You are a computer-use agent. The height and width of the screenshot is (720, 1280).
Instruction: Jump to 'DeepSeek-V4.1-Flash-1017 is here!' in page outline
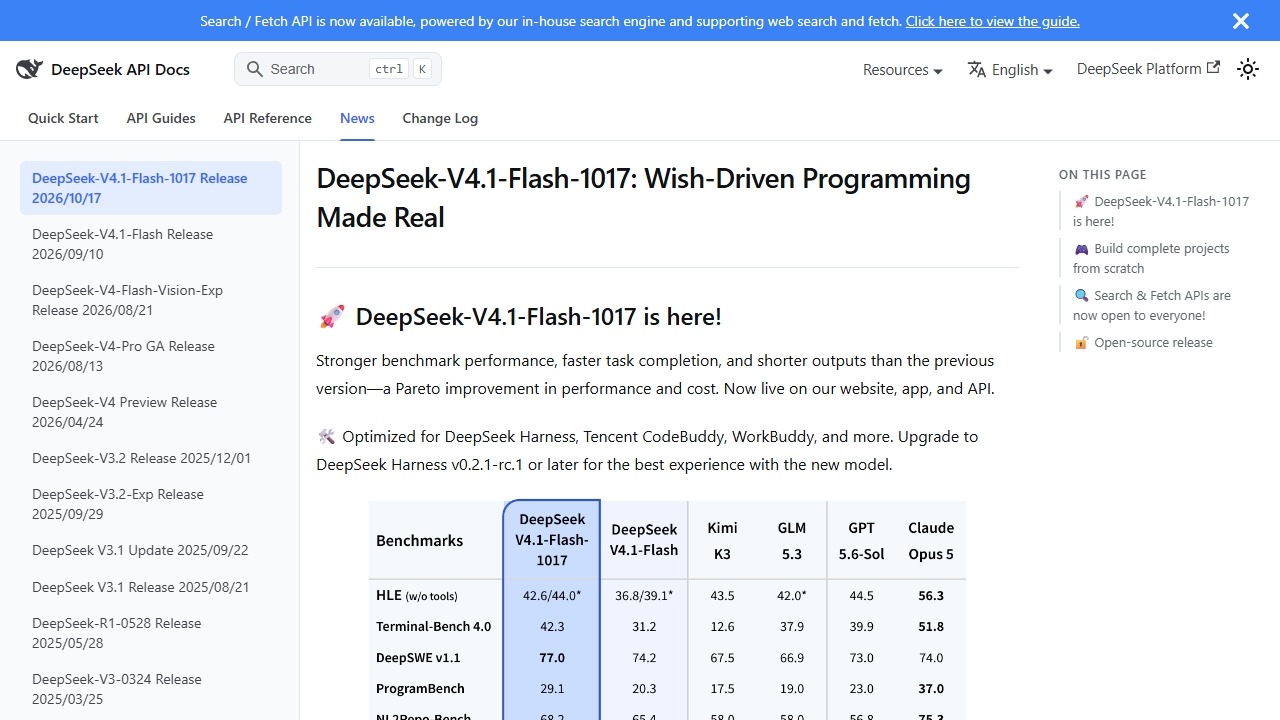[1161, 211]
